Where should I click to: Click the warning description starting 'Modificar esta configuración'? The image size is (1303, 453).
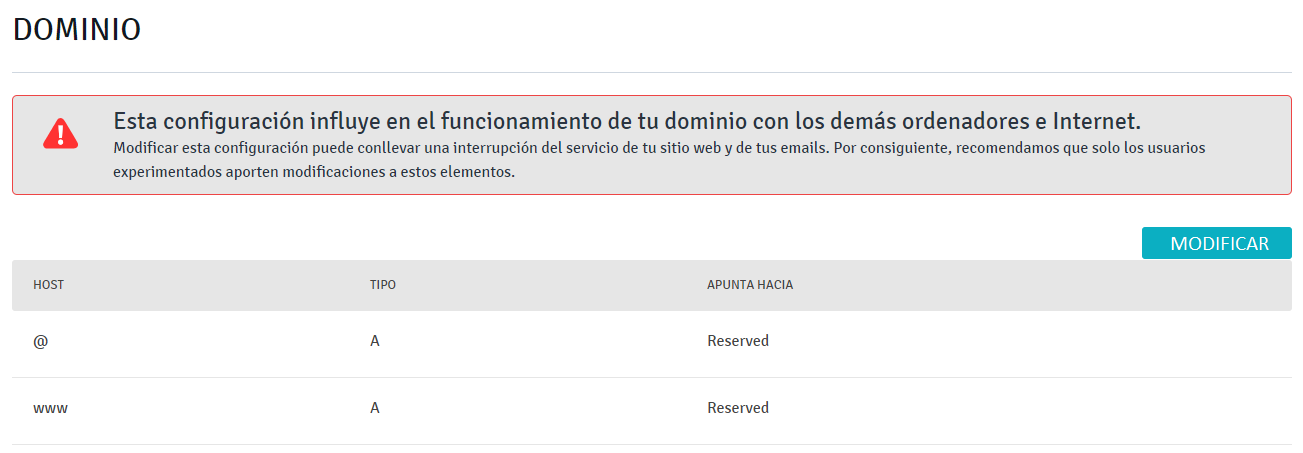pos(659,160)
